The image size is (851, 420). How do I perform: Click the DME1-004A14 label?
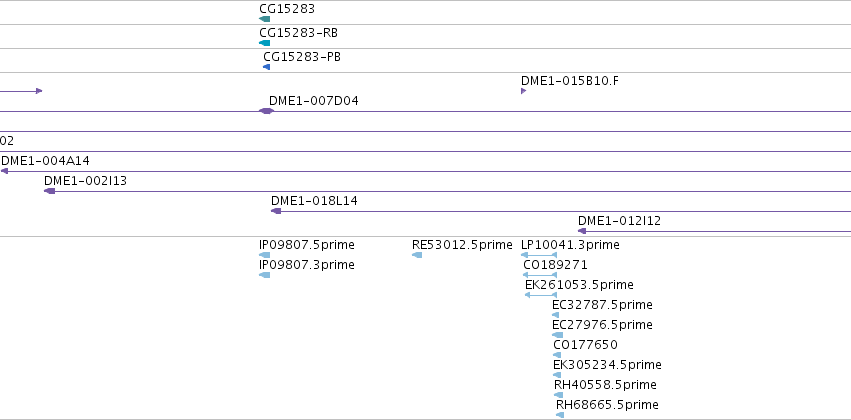[x=46, y=161]
